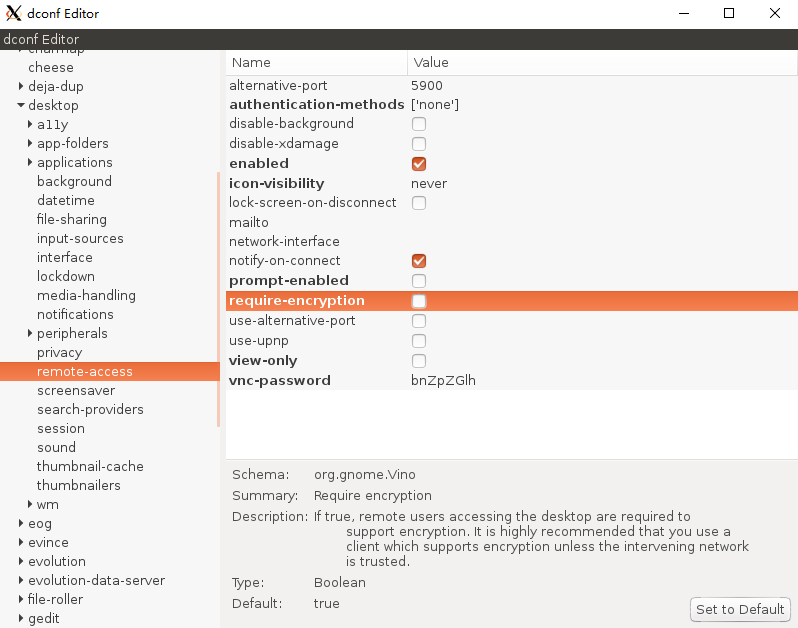The height and width of the screenshot is (628, 798).
Task: Expand the wm tree node
Action: point(30,504)
